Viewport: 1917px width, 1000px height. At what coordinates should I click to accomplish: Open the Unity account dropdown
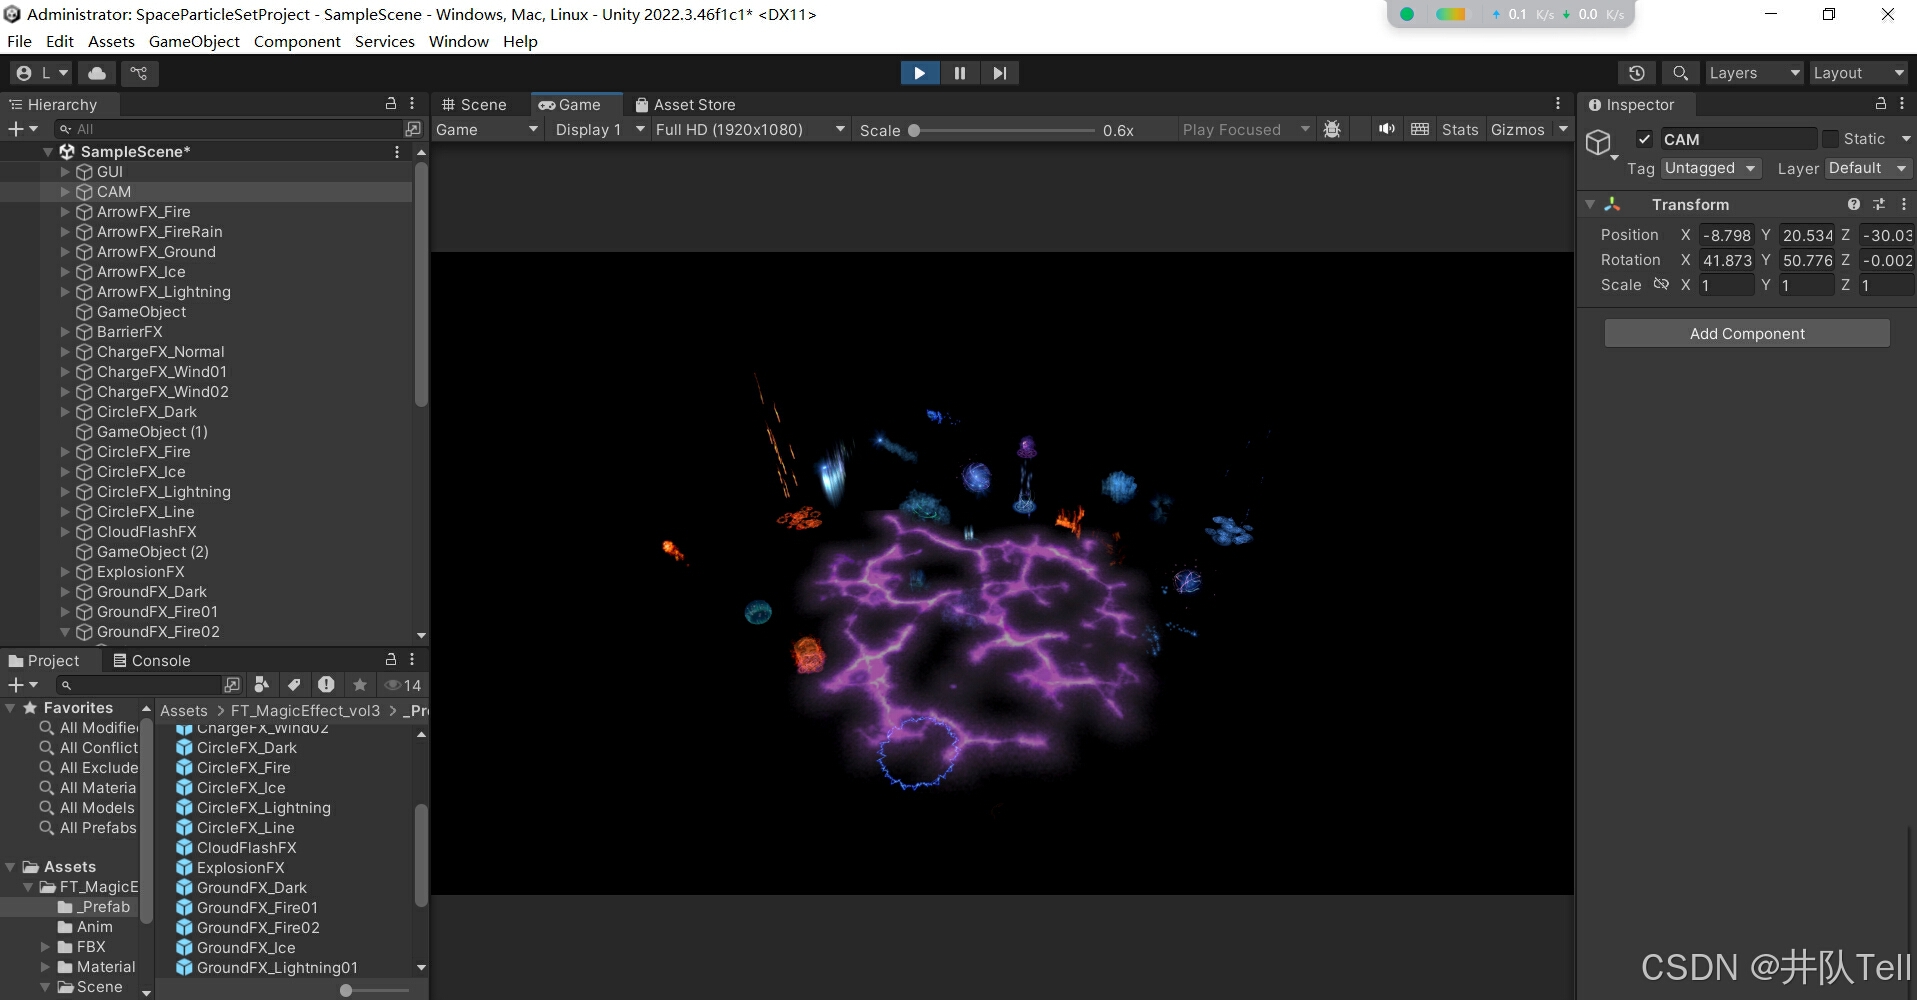pos(42,73)
